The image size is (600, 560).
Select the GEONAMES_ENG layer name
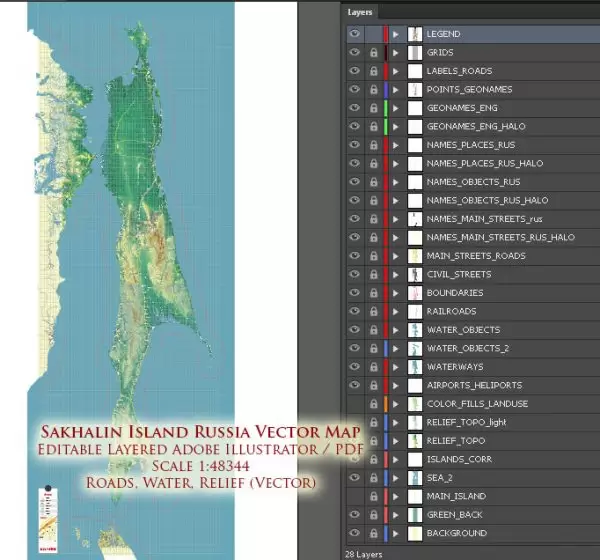click(x=462, y=108)
